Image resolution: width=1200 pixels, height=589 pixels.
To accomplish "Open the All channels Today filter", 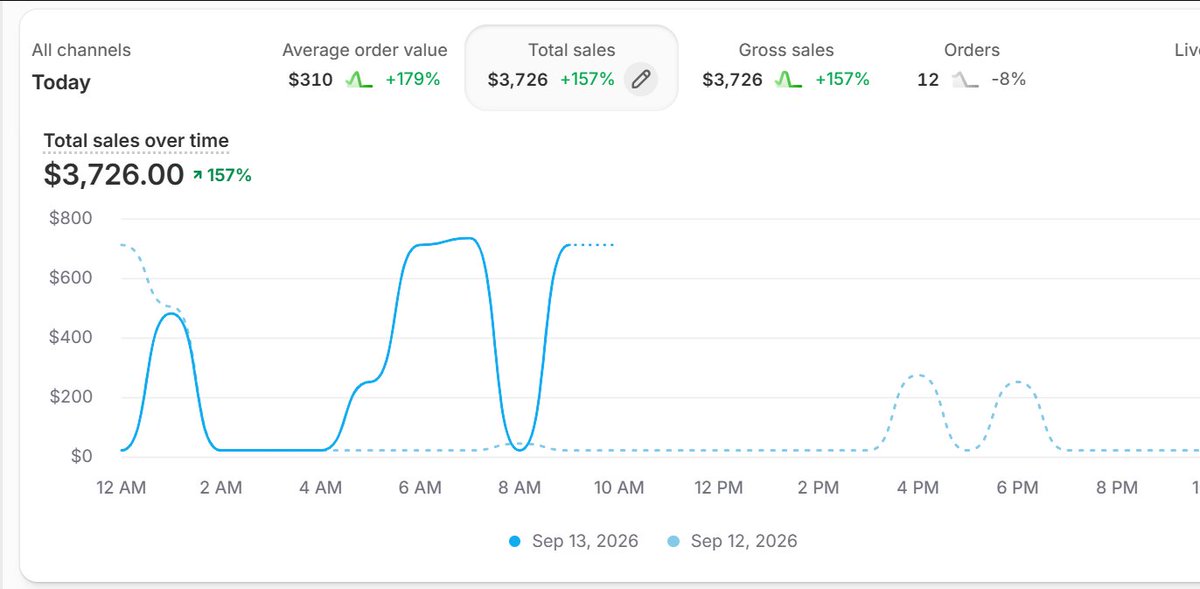I will [81, 66].
